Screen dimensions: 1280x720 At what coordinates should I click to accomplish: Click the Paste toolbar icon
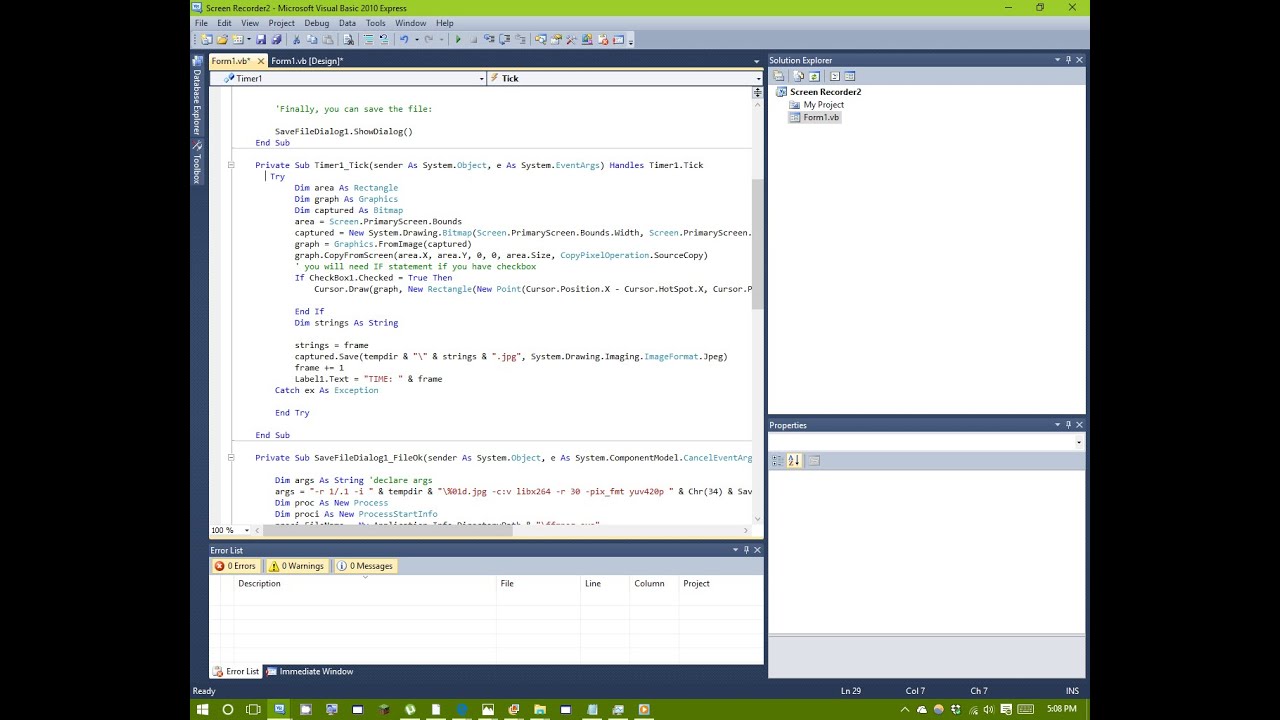pos(328,40)
